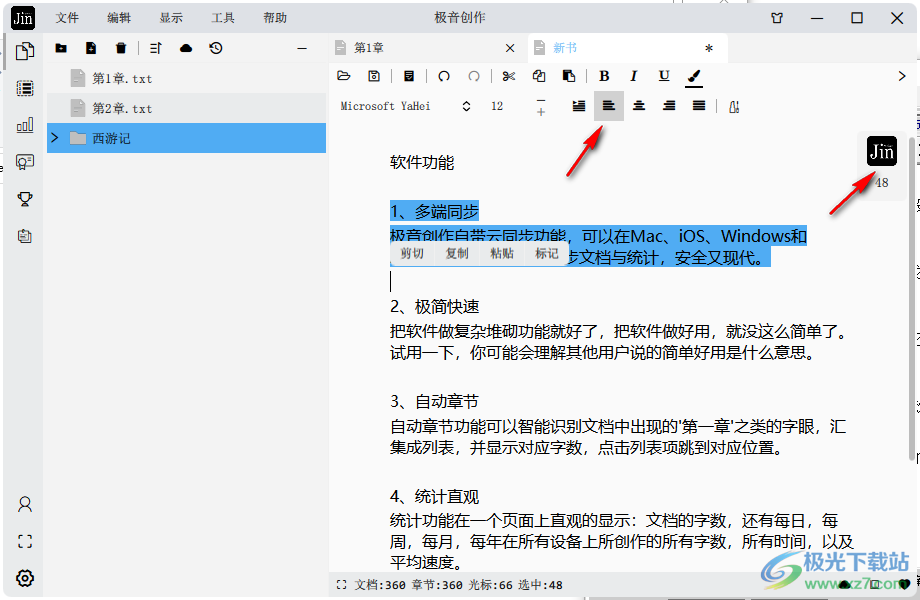Sort the file list
Image resolution: width=920 pixels, height=600 pixels.
click(155, 48)
